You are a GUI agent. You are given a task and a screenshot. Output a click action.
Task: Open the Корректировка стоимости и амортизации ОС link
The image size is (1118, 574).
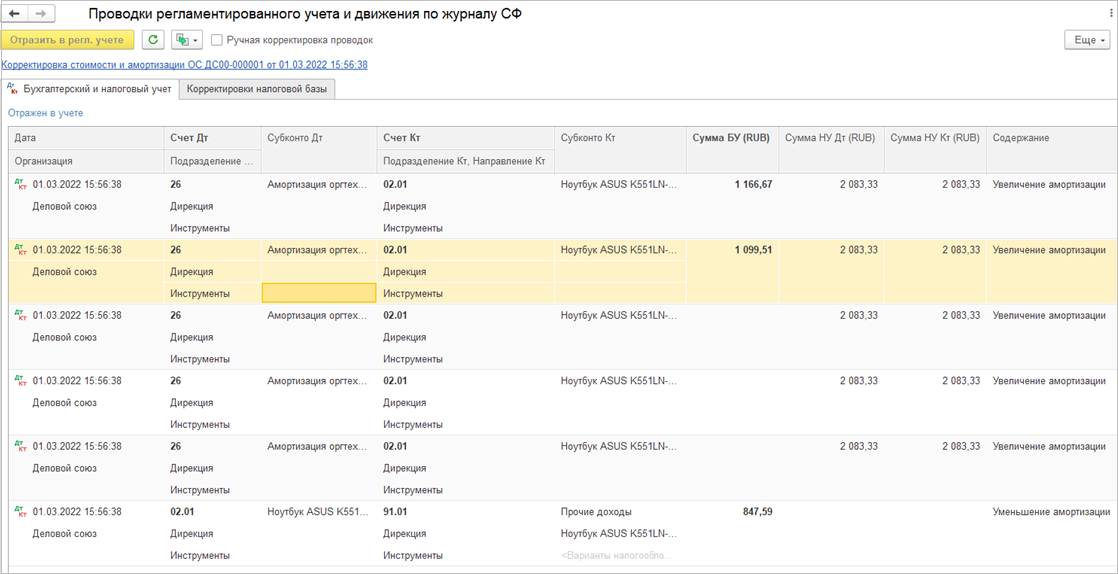pyautogui.click(x=185, y=65)
